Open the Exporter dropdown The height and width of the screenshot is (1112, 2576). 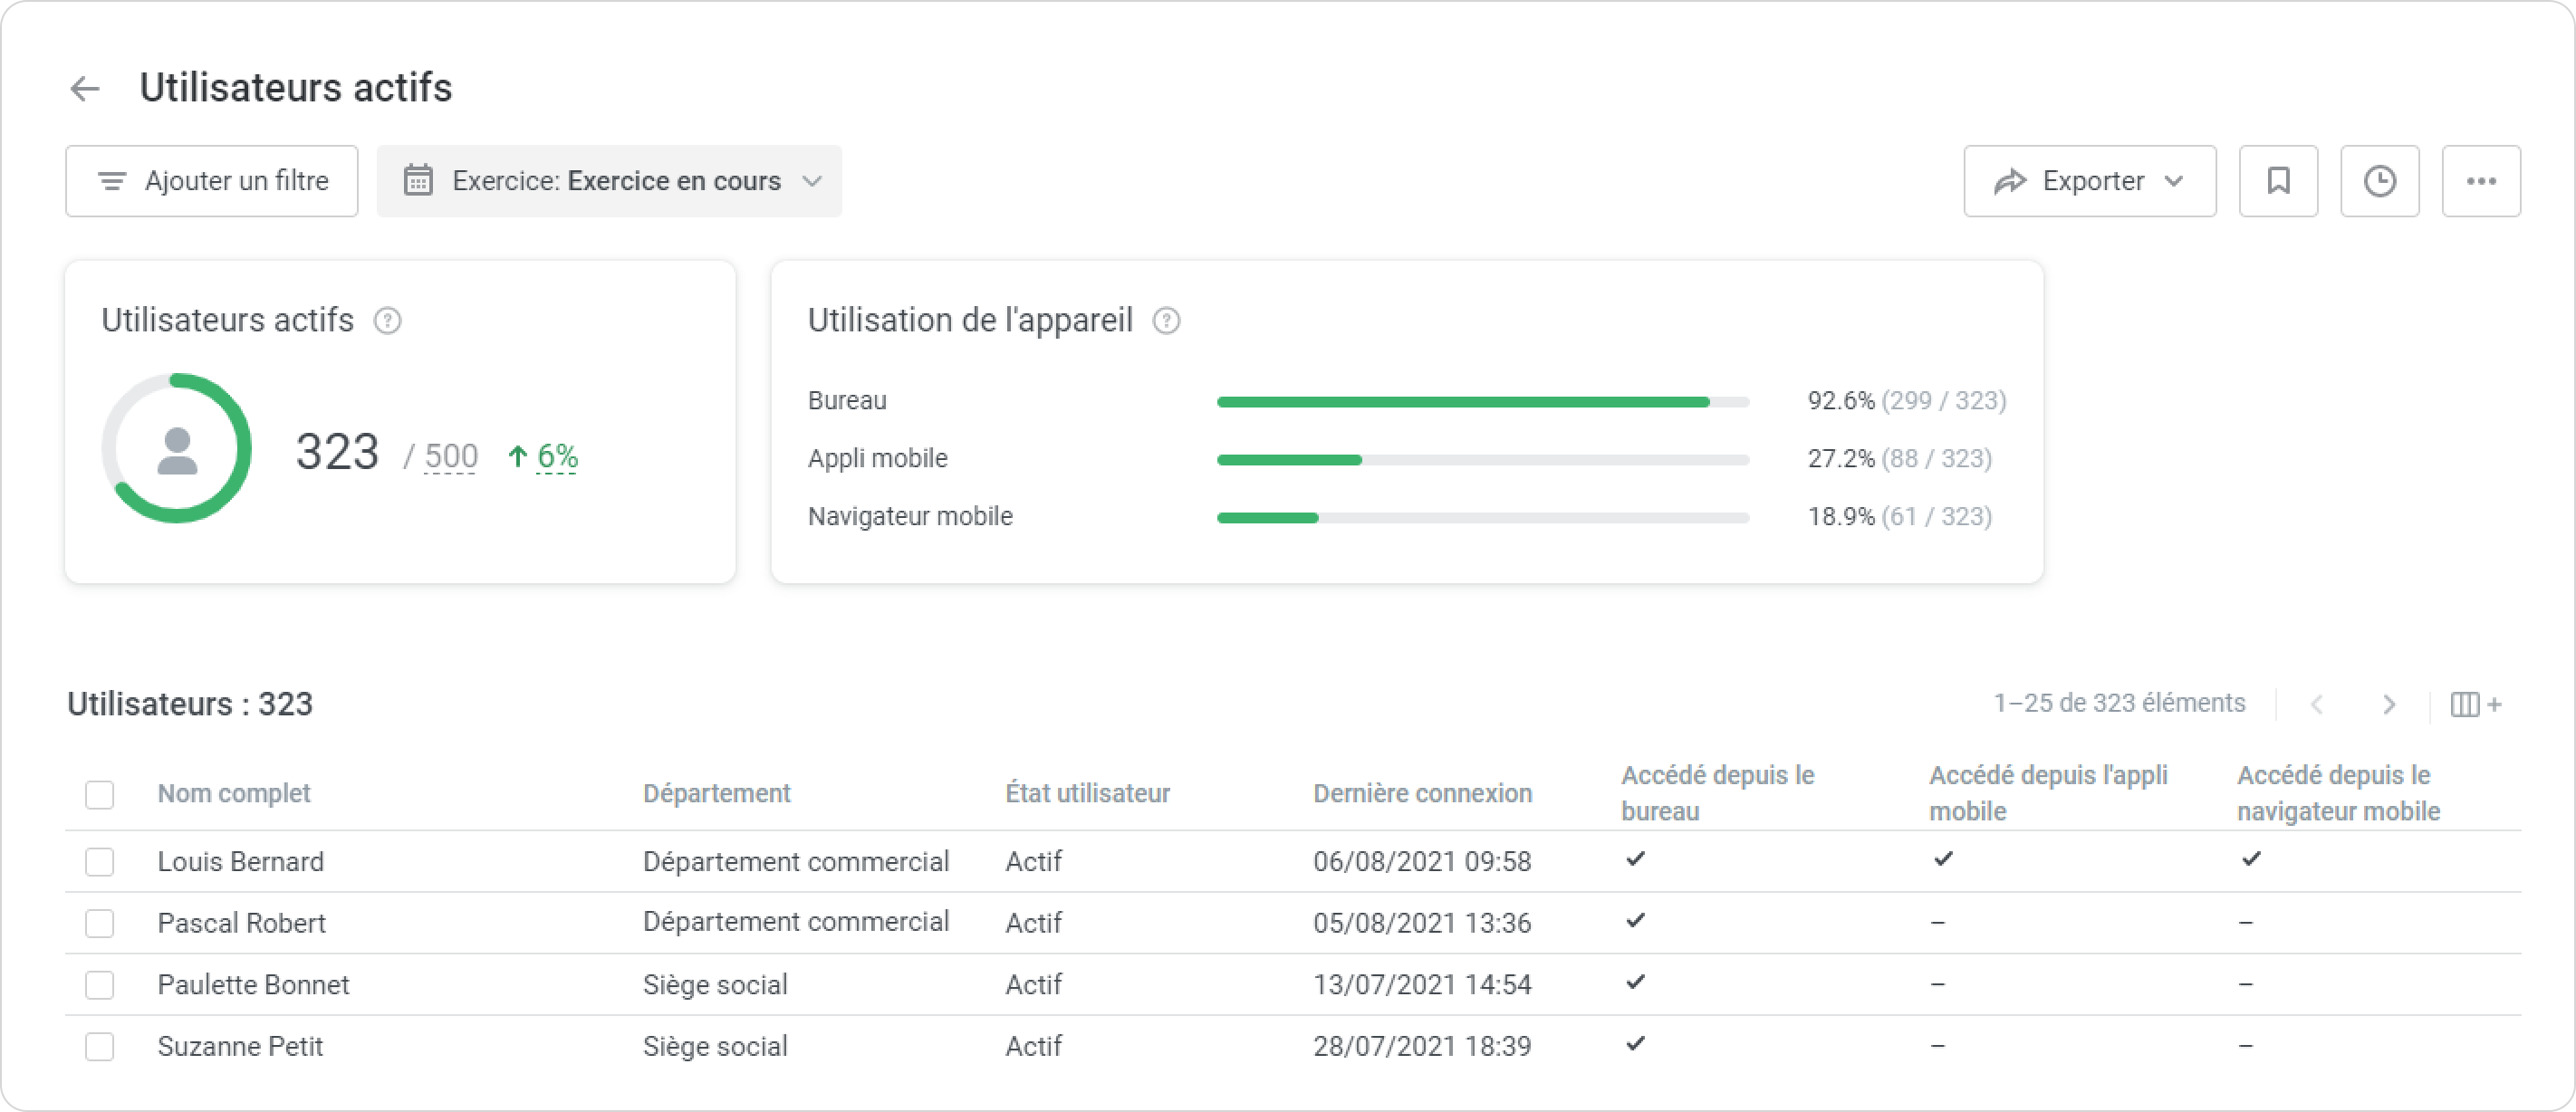2089,181
